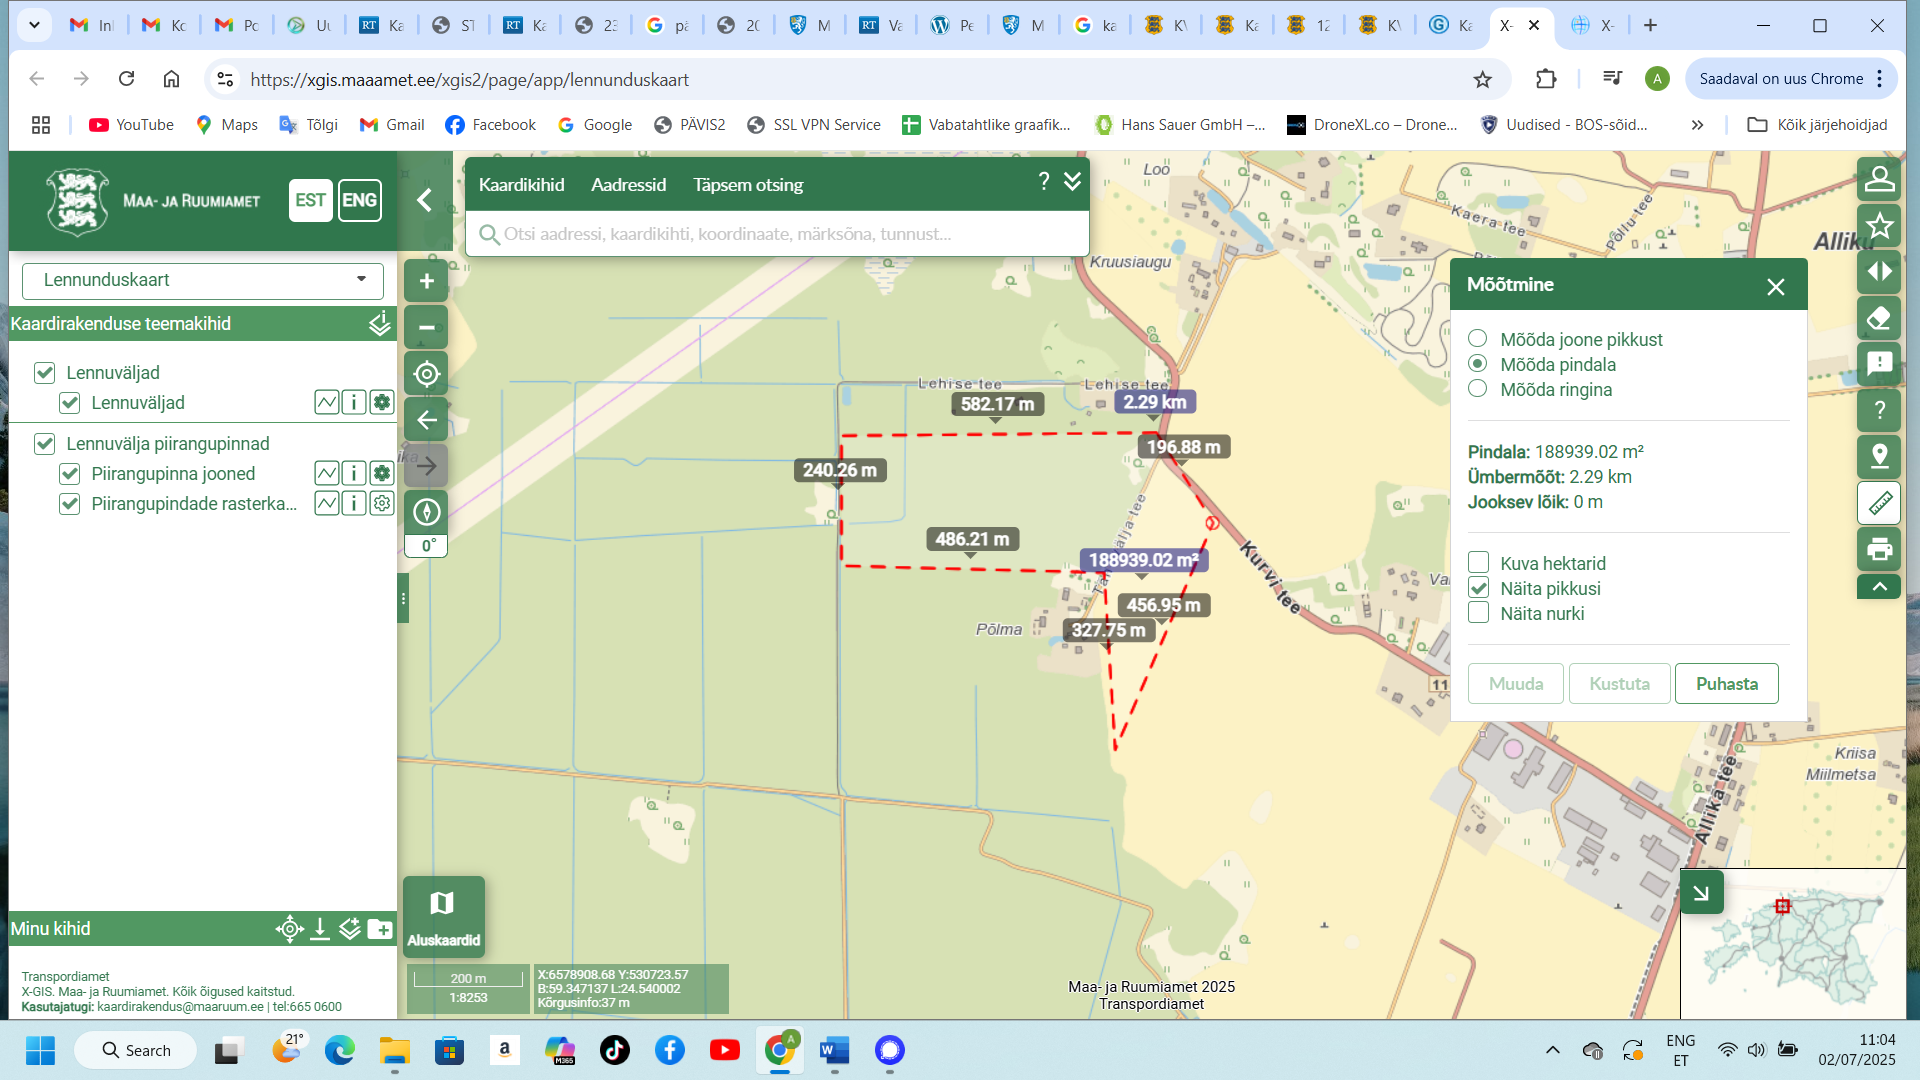Enable the Kuva hektarid checkbox
Viewport: 1920px width, 1080px height.
(x=1478, y=562)
